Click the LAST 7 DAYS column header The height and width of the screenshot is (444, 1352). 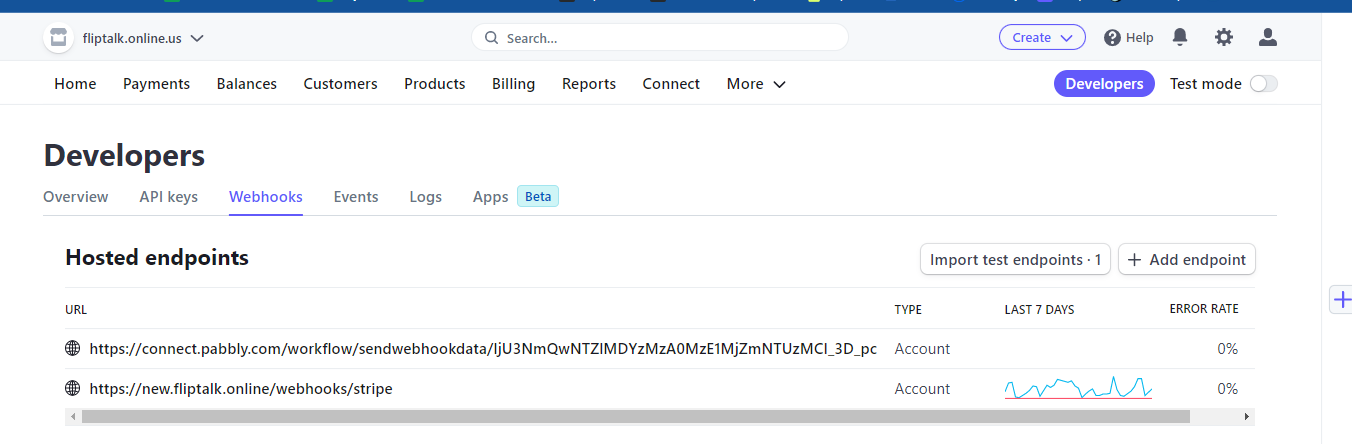(1039, 310)
